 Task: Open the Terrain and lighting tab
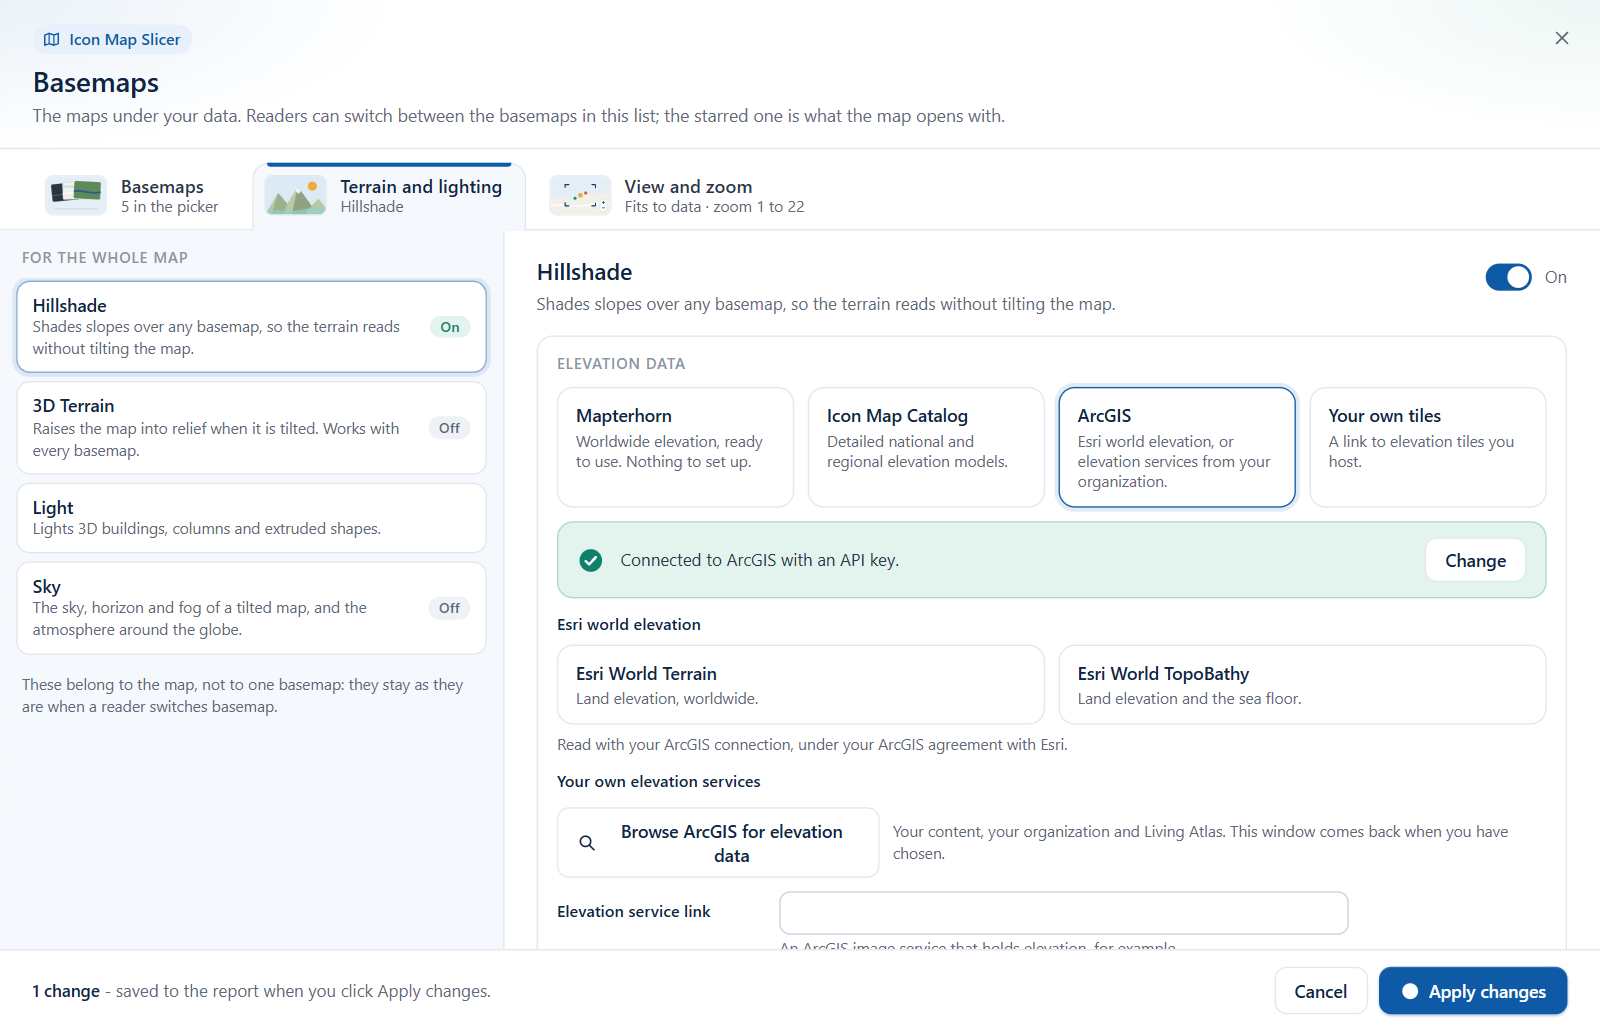coord(389,196)
